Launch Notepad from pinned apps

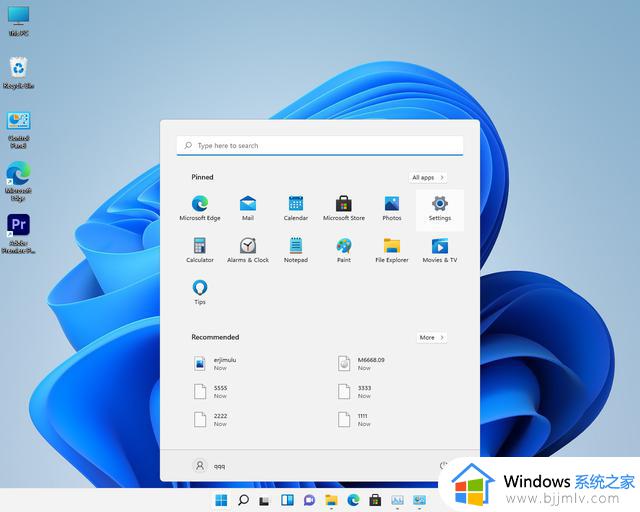click(296, 250)
